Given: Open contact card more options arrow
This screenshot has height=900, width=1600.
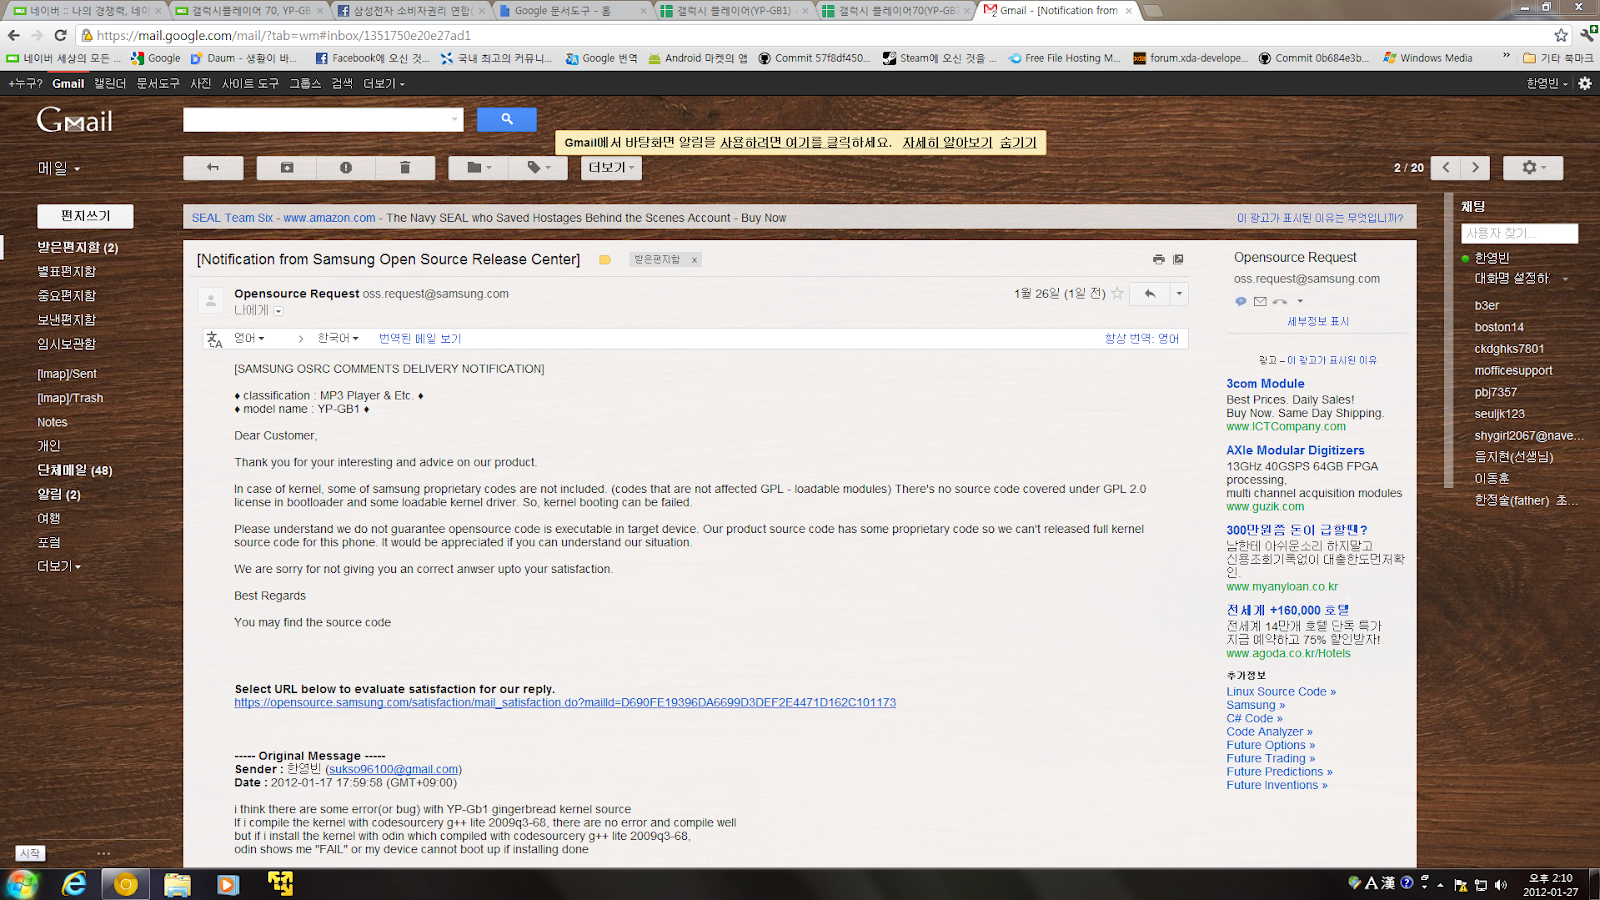Looking at the screenshot, I should click(x=1300, y=301).
